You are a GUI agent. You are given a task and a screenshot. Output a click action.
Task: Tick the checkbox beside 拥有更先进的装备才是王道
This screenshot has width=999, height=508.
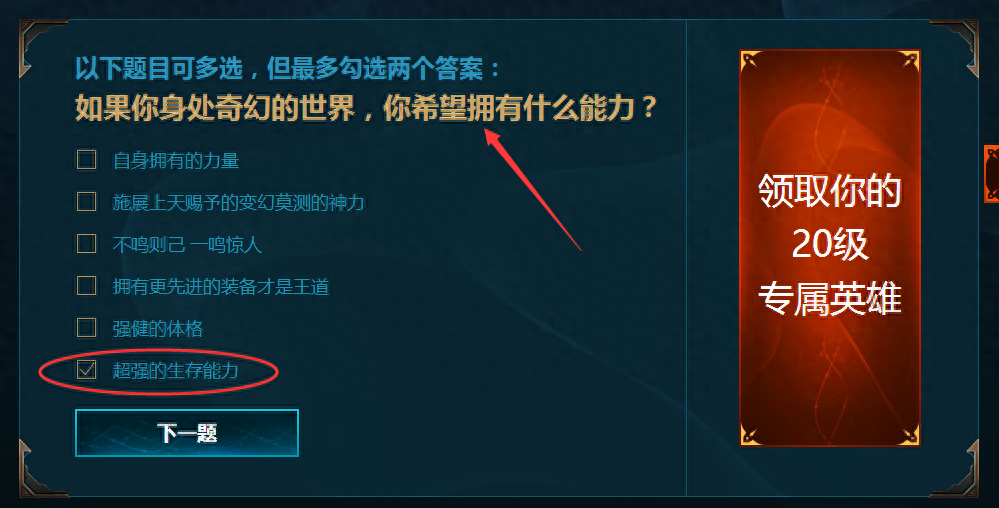pos(87,286)
